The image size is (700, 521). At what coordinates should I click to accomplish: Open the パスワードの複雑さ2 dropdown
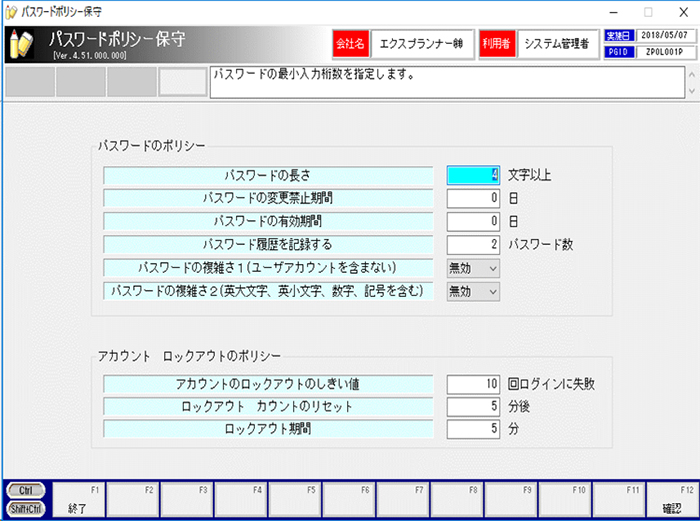tap(472, 291)
